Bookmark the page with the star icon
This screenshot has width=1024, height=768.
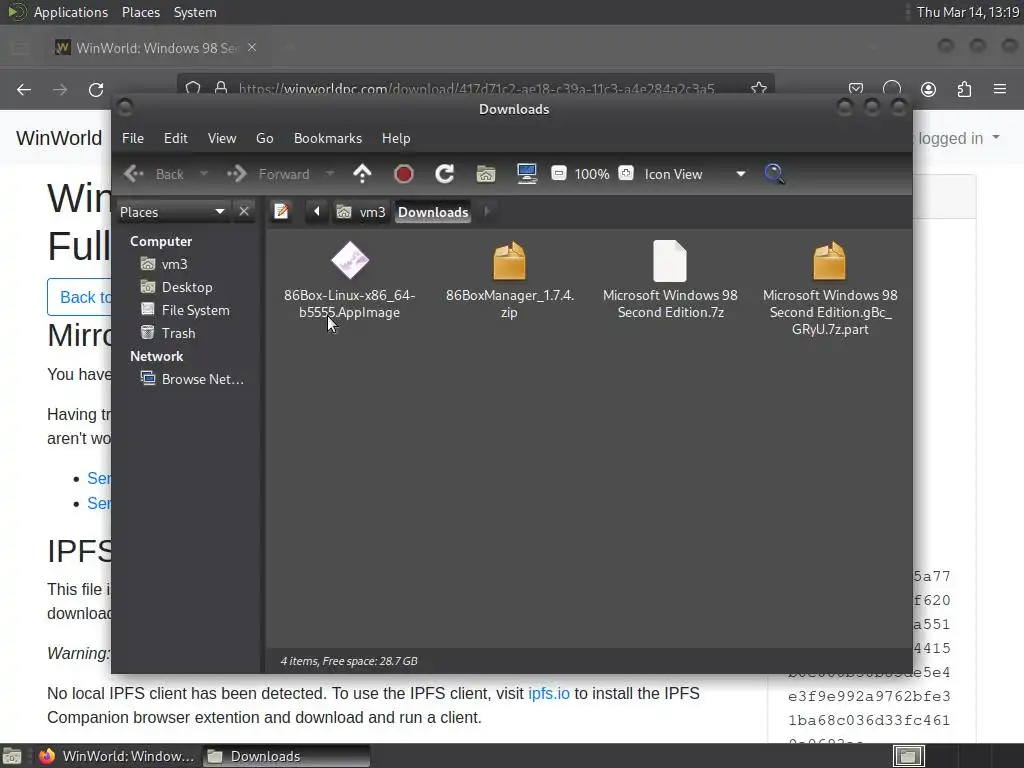coord(758,88)
